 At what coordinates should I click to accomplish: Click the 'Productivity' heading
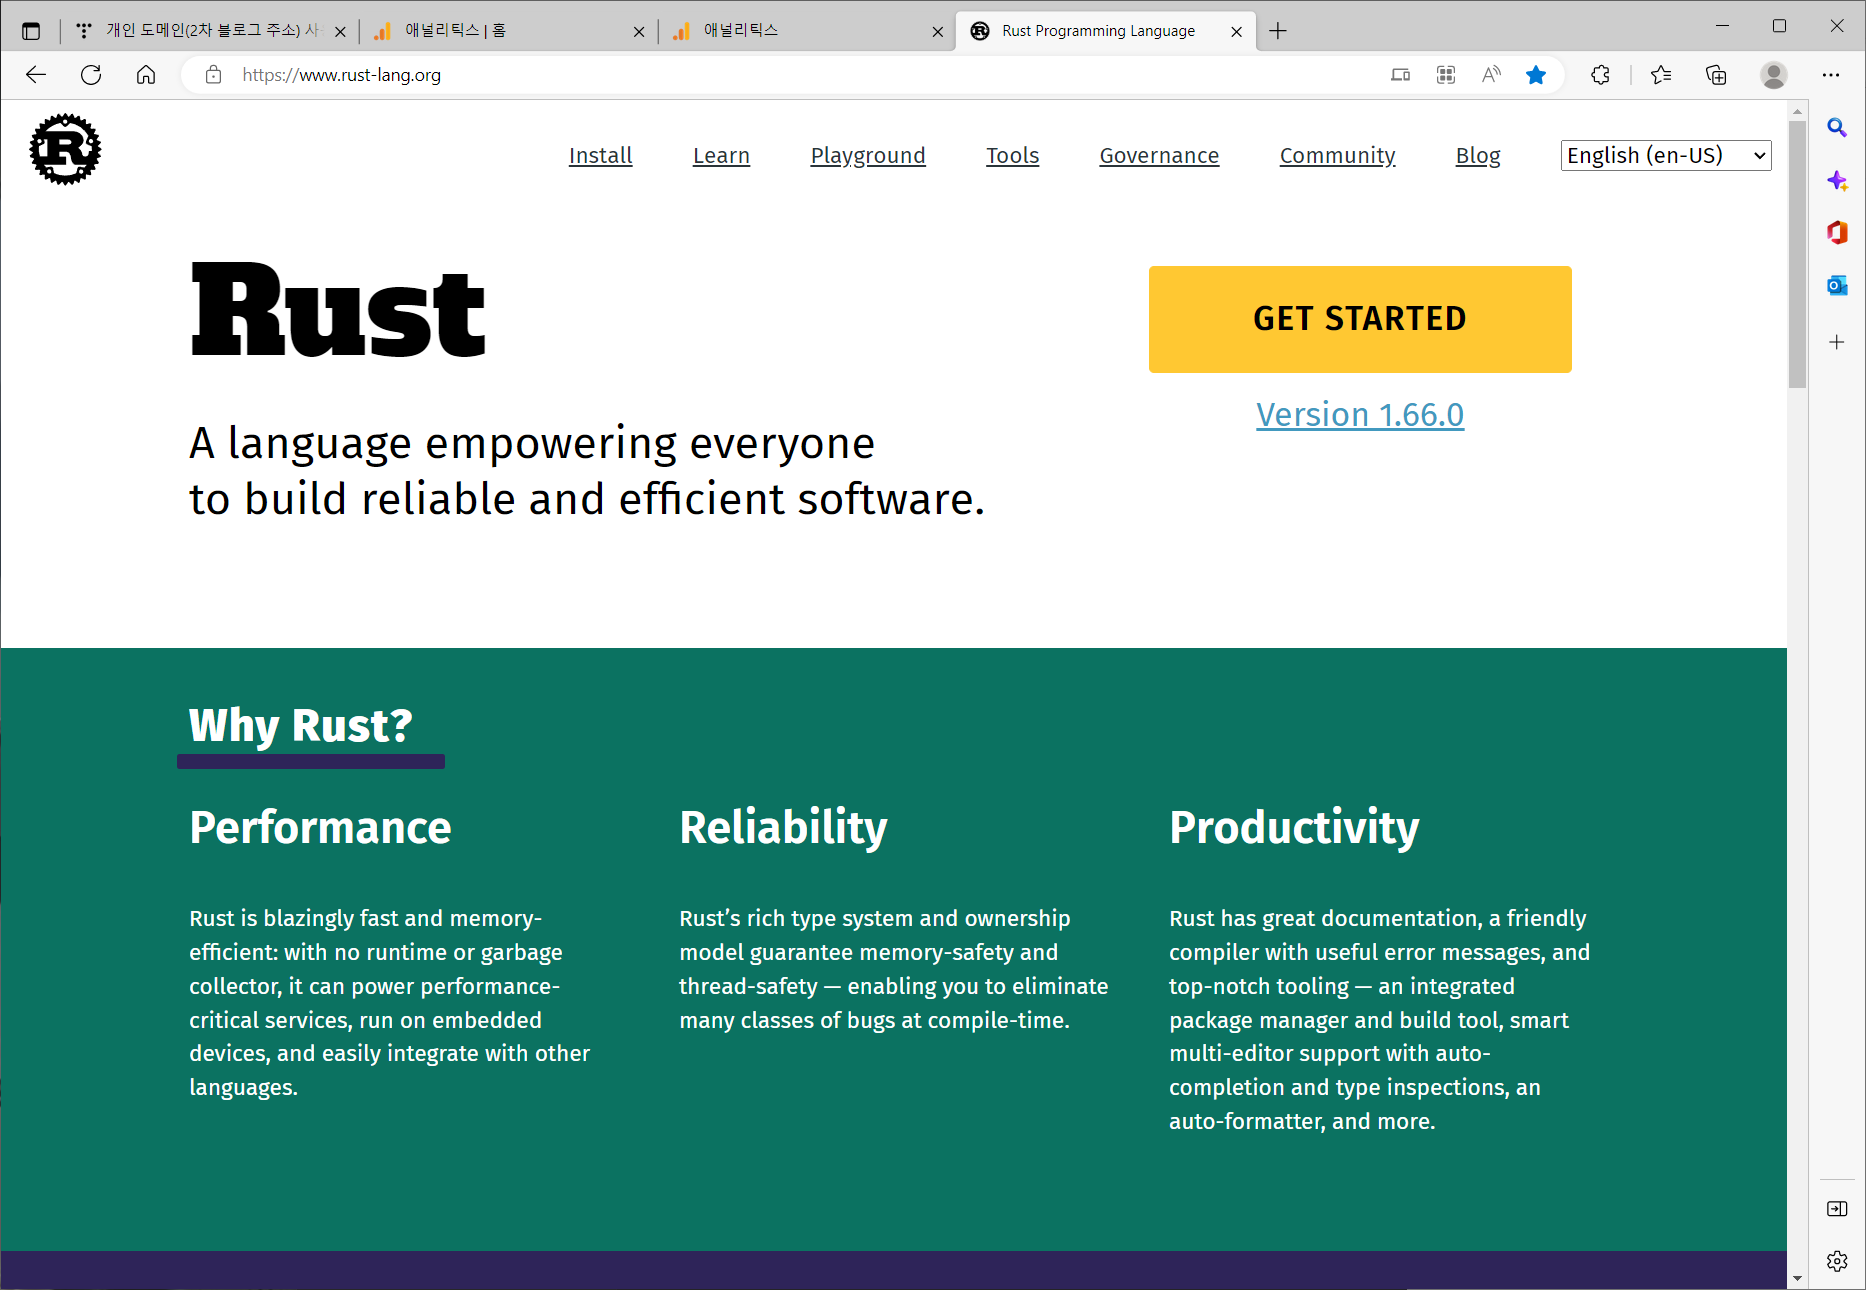pos(1294,828)
